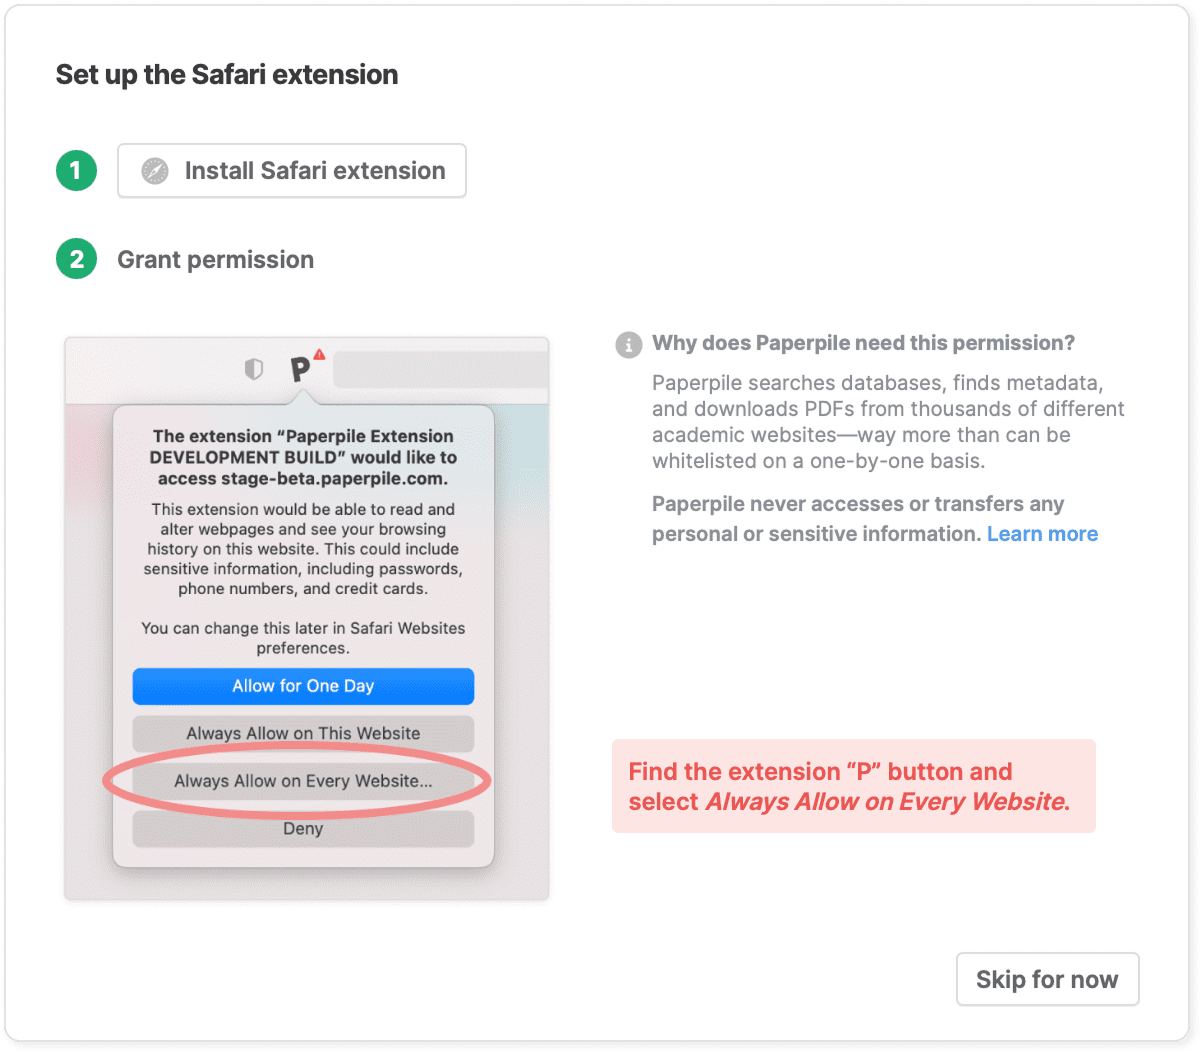Screen dimensions: 1202x1054
Task: Click the red warning triangle on the P icon
Action: coord(319,354)
